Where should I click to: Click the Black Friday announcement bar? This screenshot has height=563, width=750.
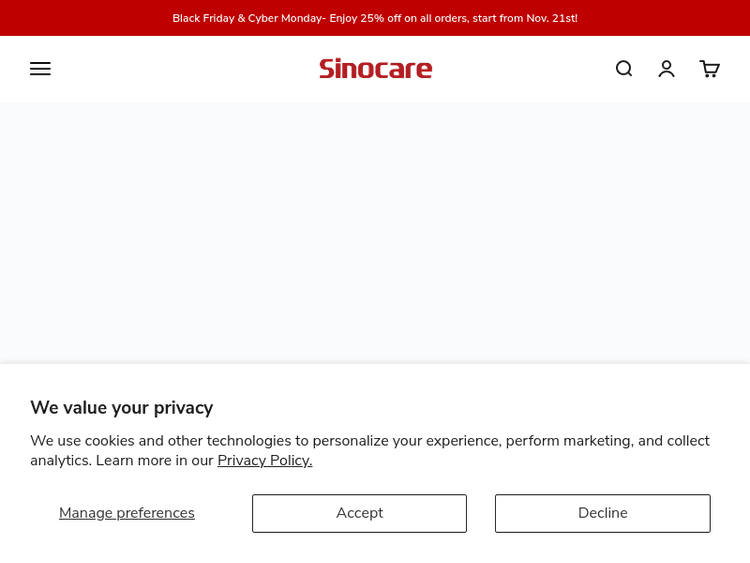point(375,18)
